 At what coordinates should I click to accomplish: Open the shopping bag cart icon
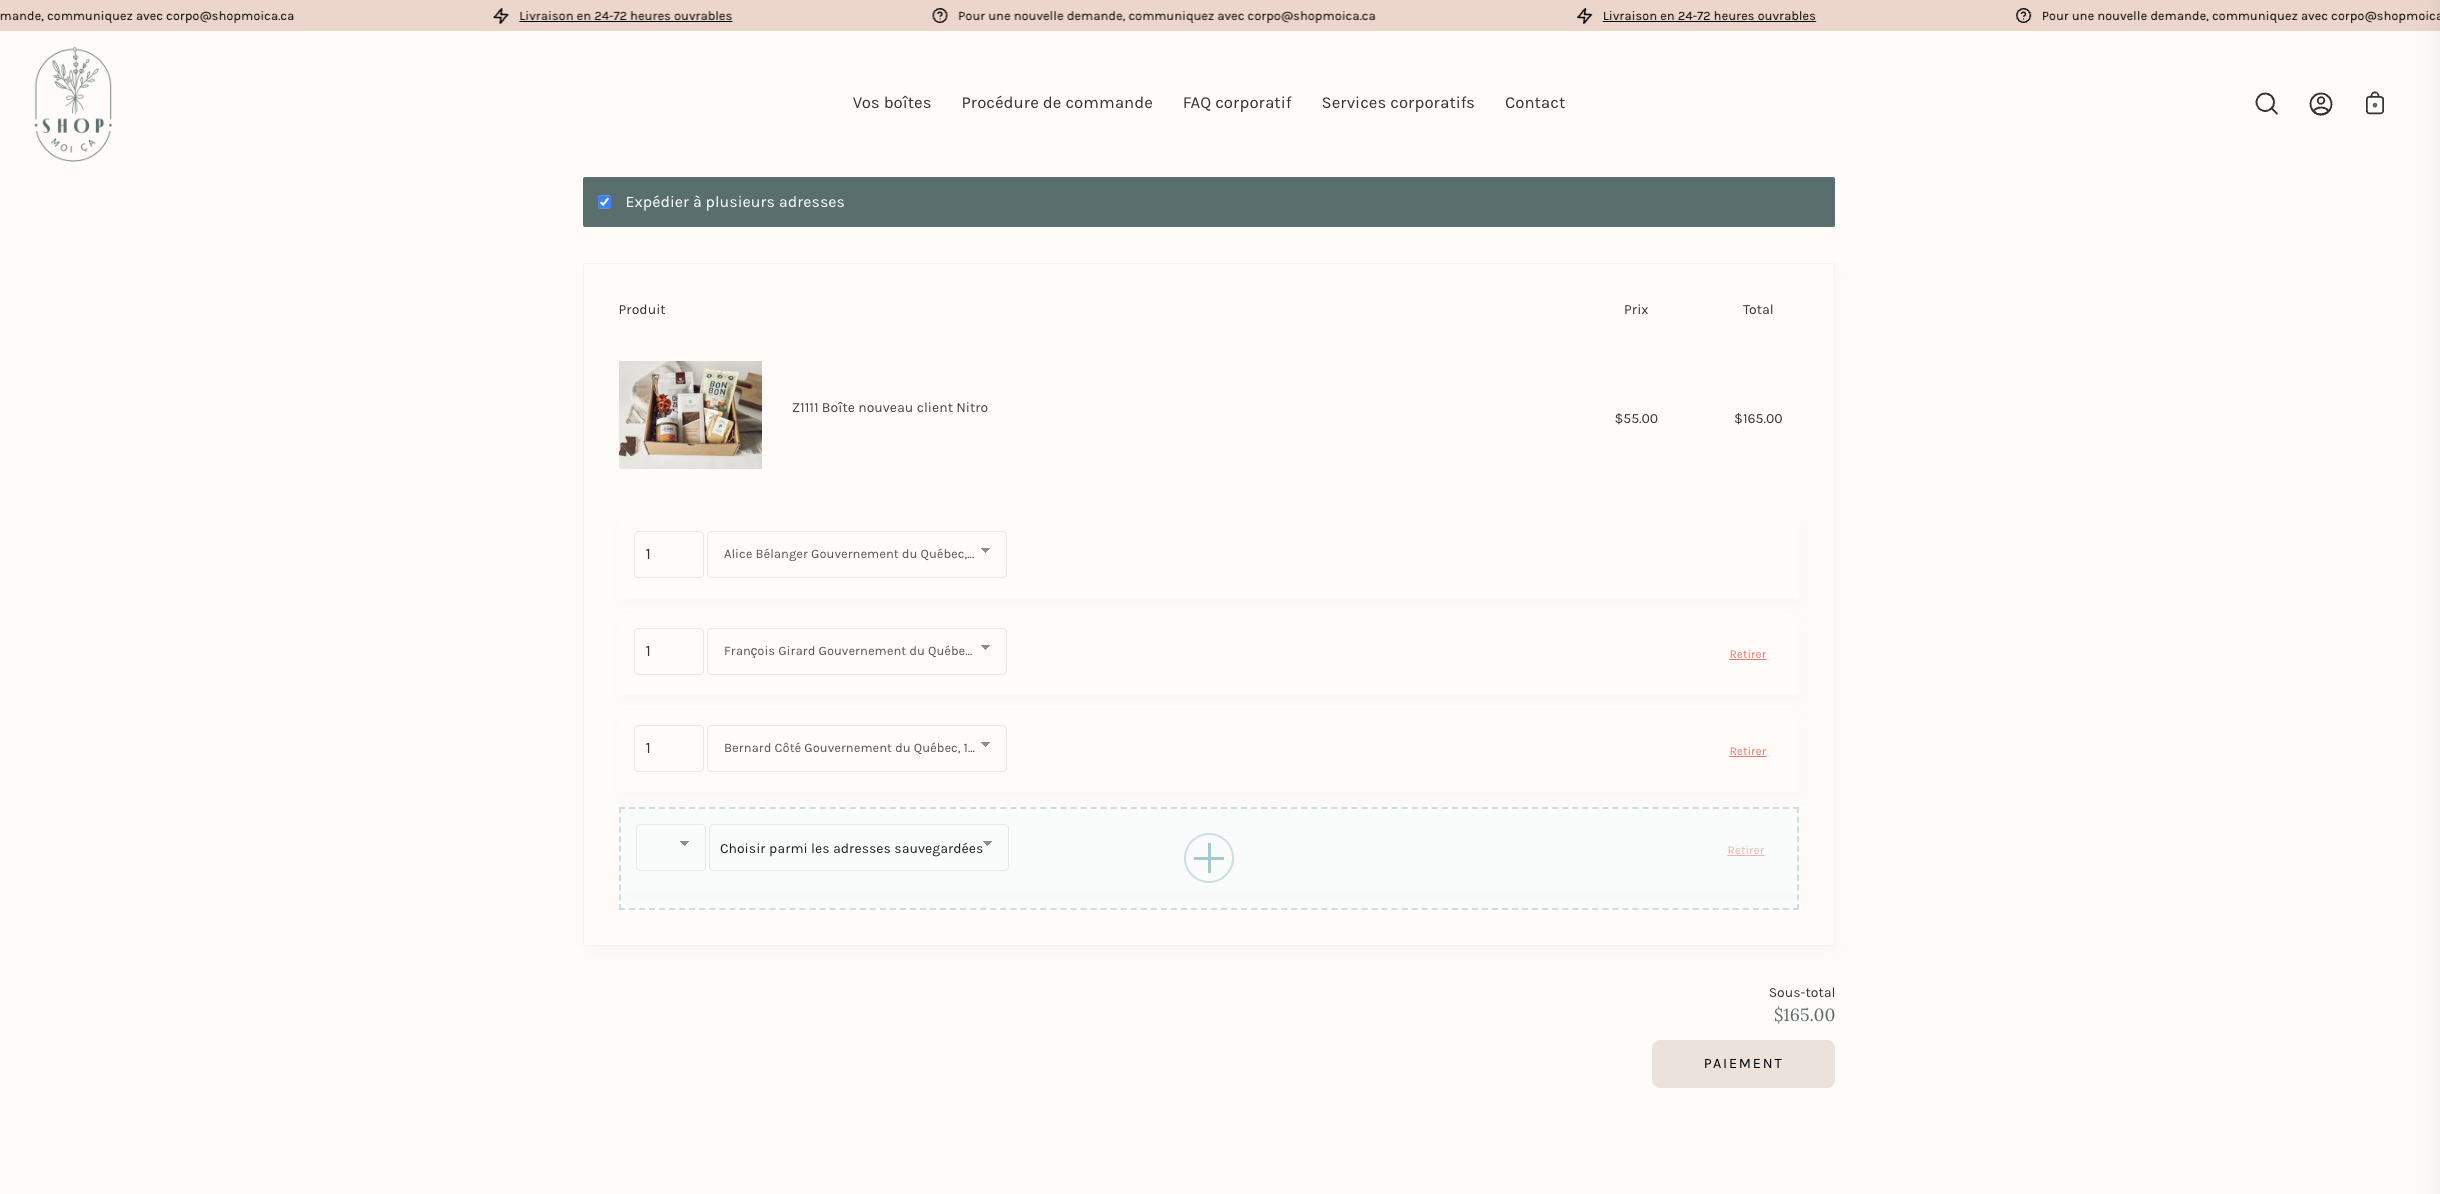[x=2374, y=103]
